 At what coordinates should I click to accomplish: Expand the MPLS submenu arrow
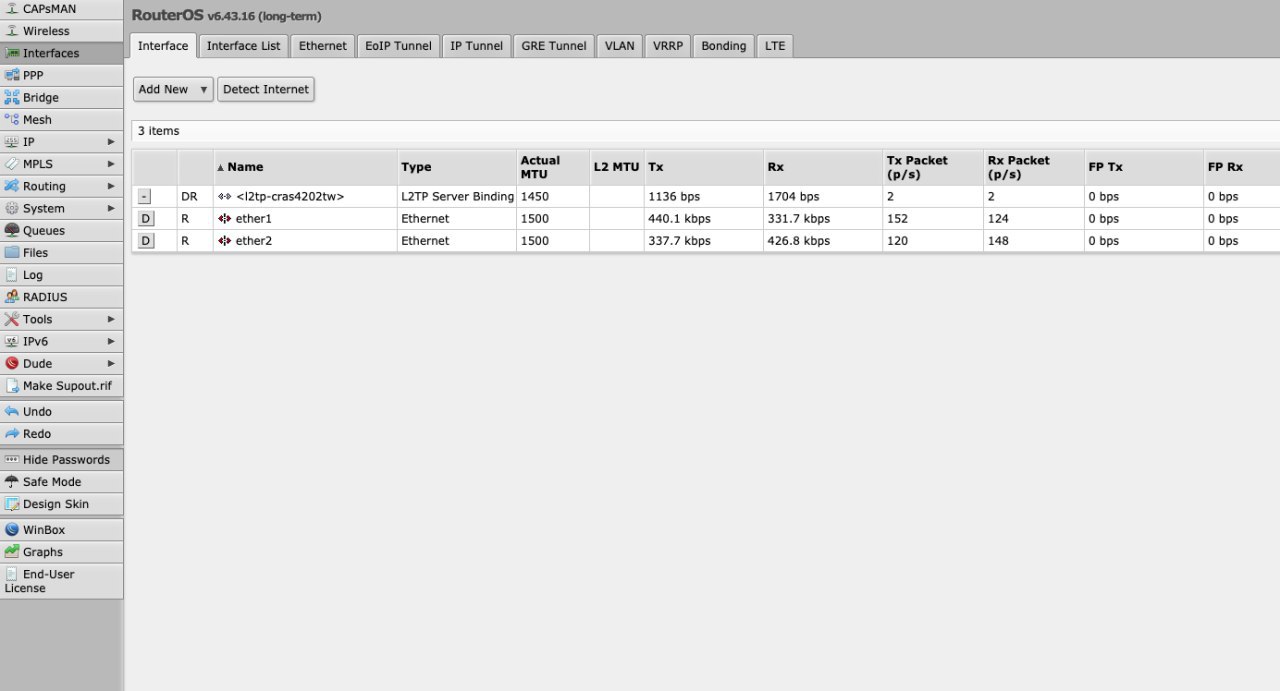[112, 164]
